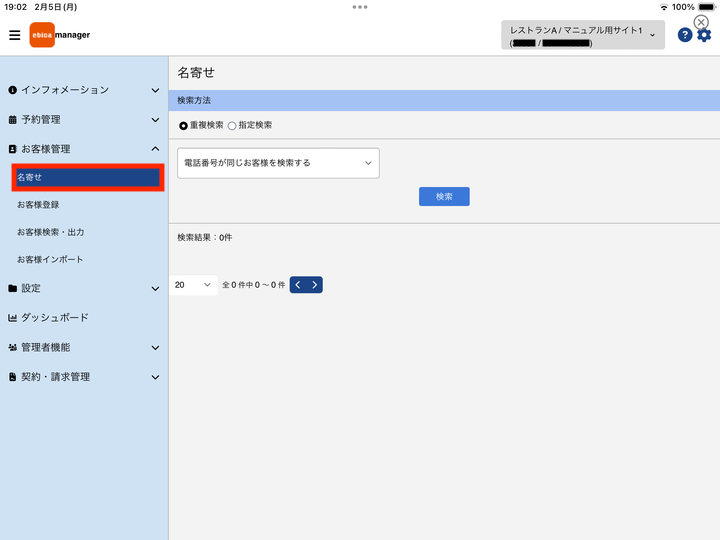Click the chart icon beside ダッシュボード
Screen dimensions: 720x540
[x=12, y=318]
